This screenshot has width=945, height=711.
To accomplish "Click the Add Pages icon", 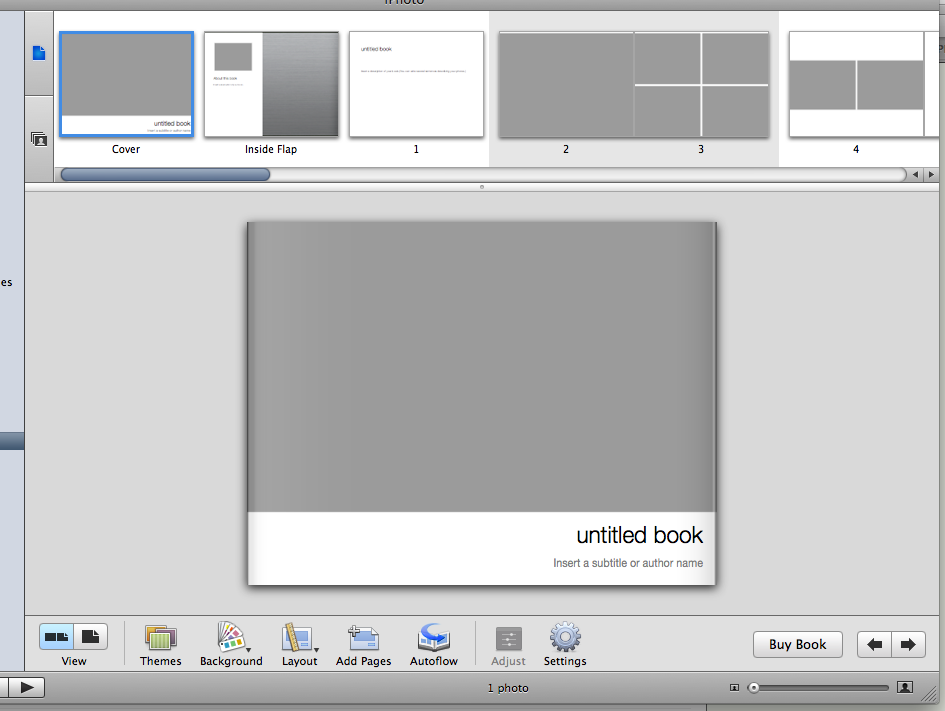I will 363,638.
